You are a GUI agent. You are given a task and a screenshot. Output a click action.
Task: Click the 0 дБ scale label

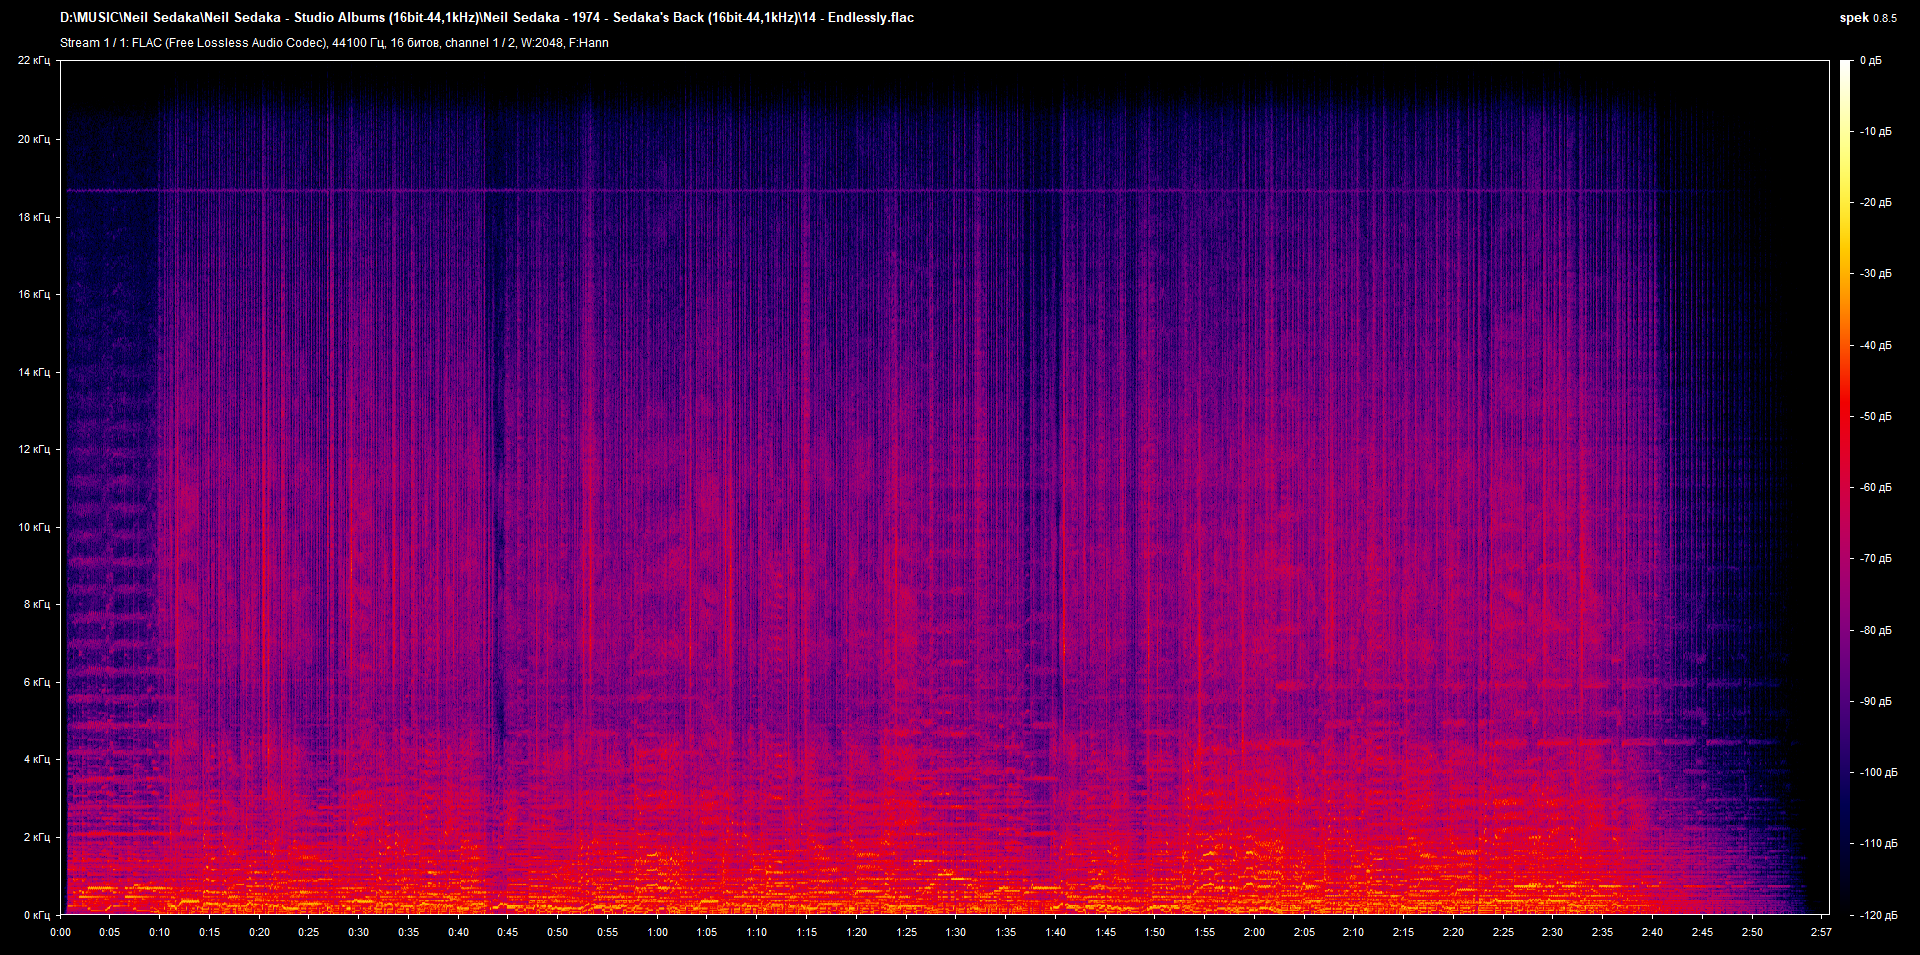[x=1871, y=61]
